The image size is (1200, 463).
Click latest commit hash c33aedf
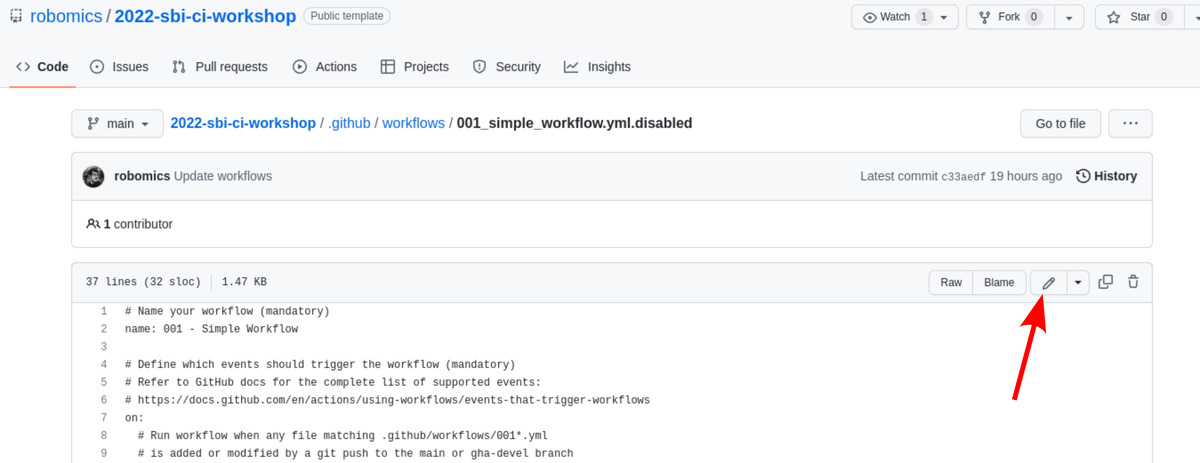click(x=963, y=177)
